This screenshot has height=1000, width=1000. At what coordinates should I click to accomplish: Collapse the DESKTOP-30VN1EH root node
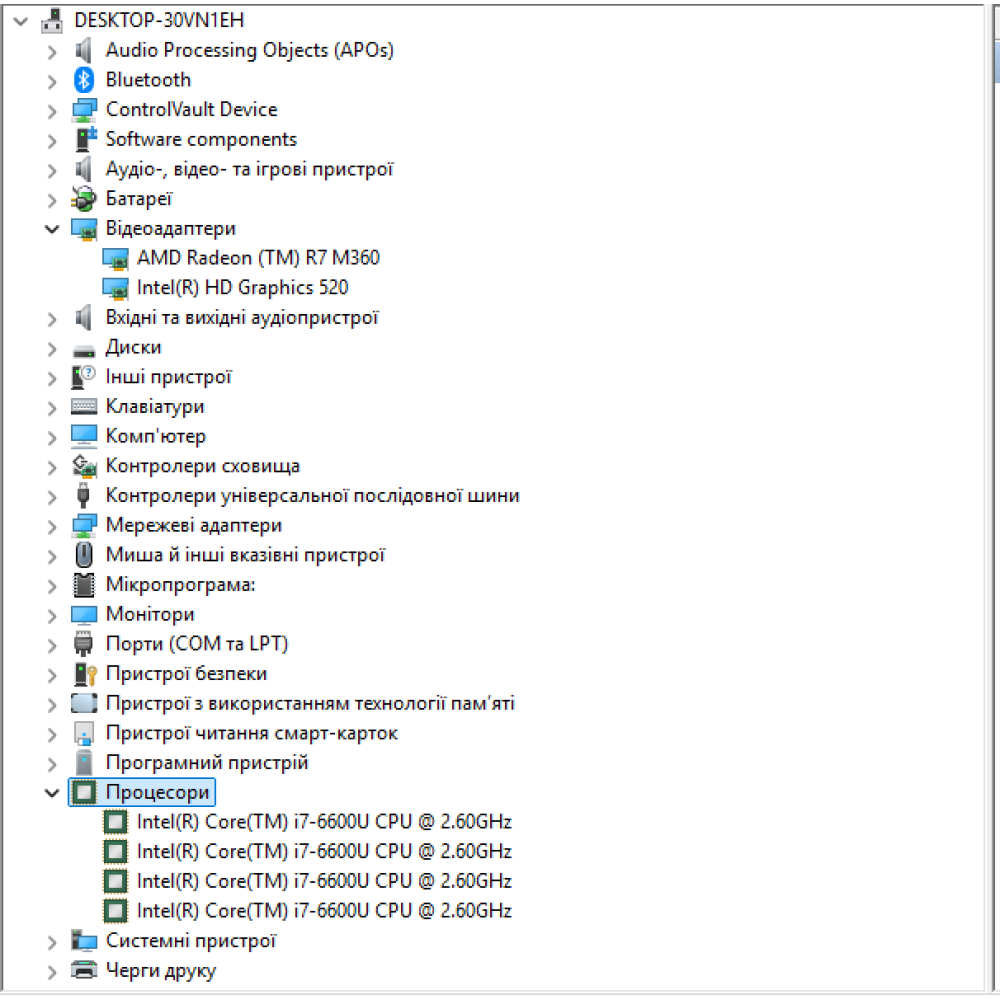(x=21, y=21)
